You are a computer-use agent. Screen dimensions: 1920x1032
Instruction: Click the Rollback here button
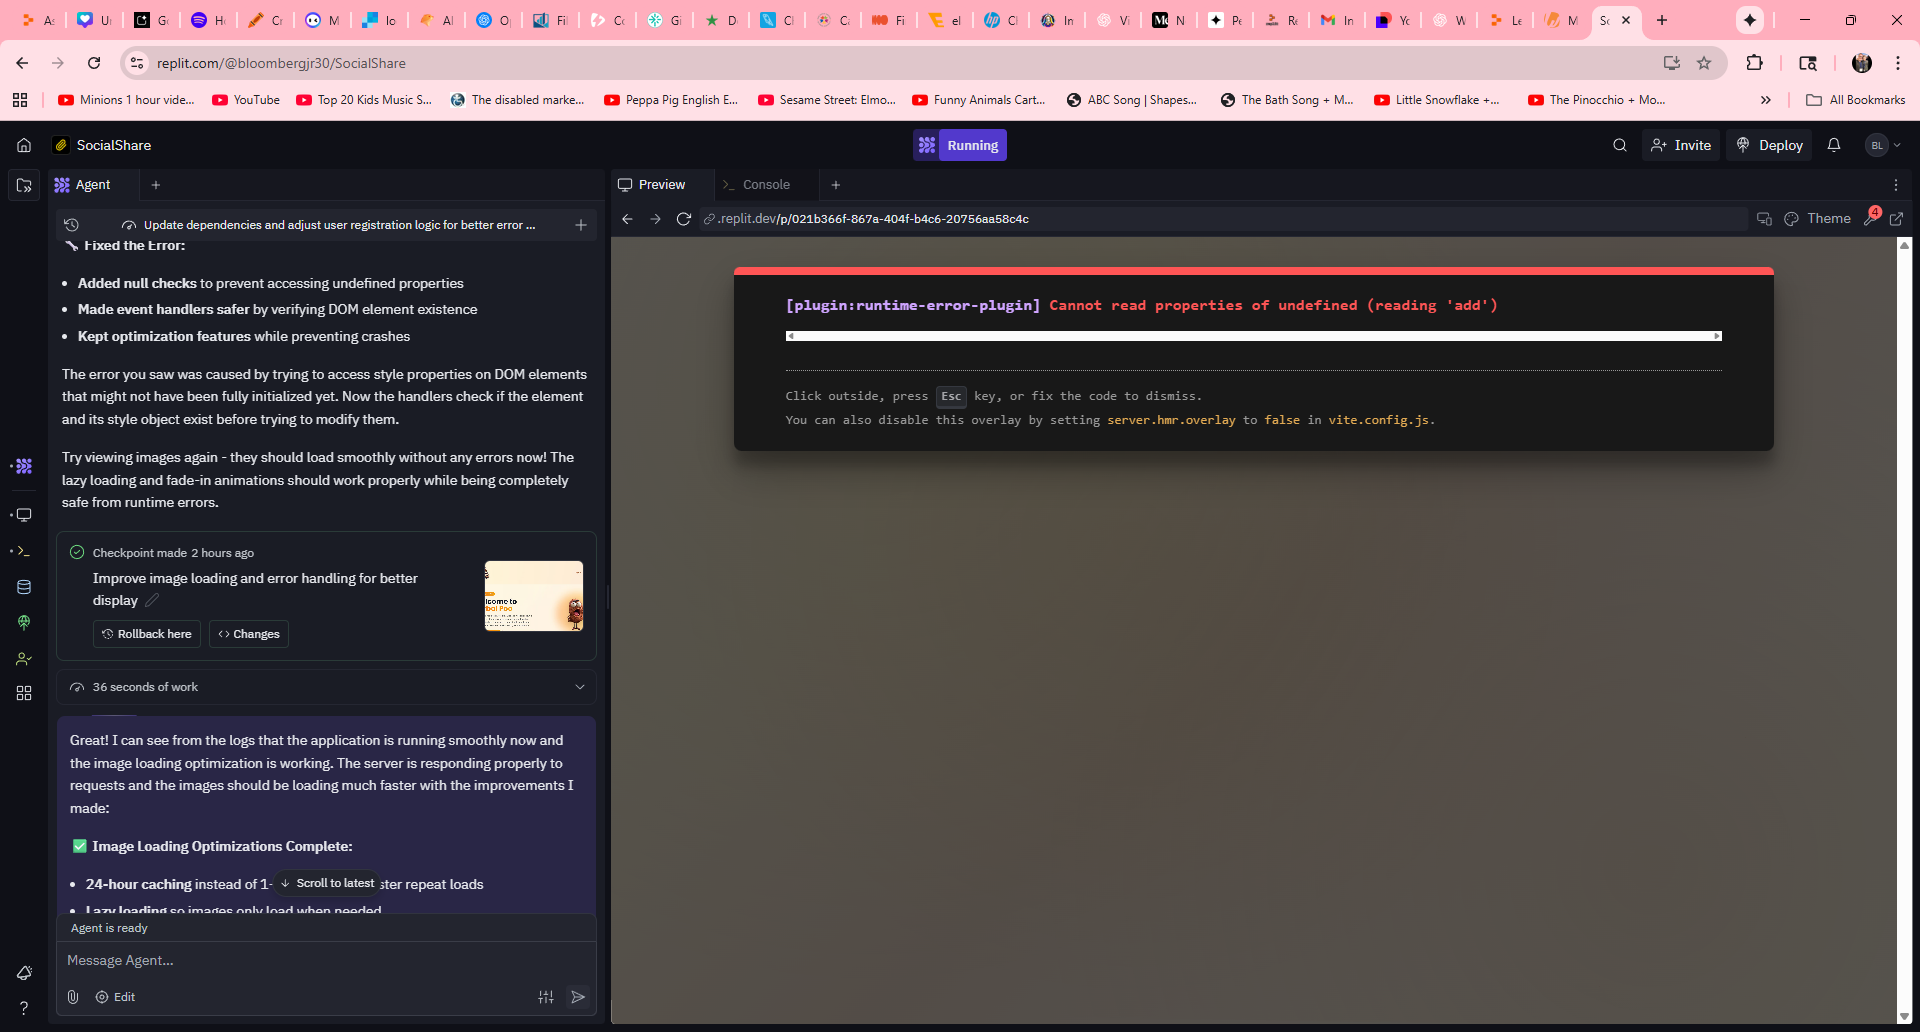(147, 634)
